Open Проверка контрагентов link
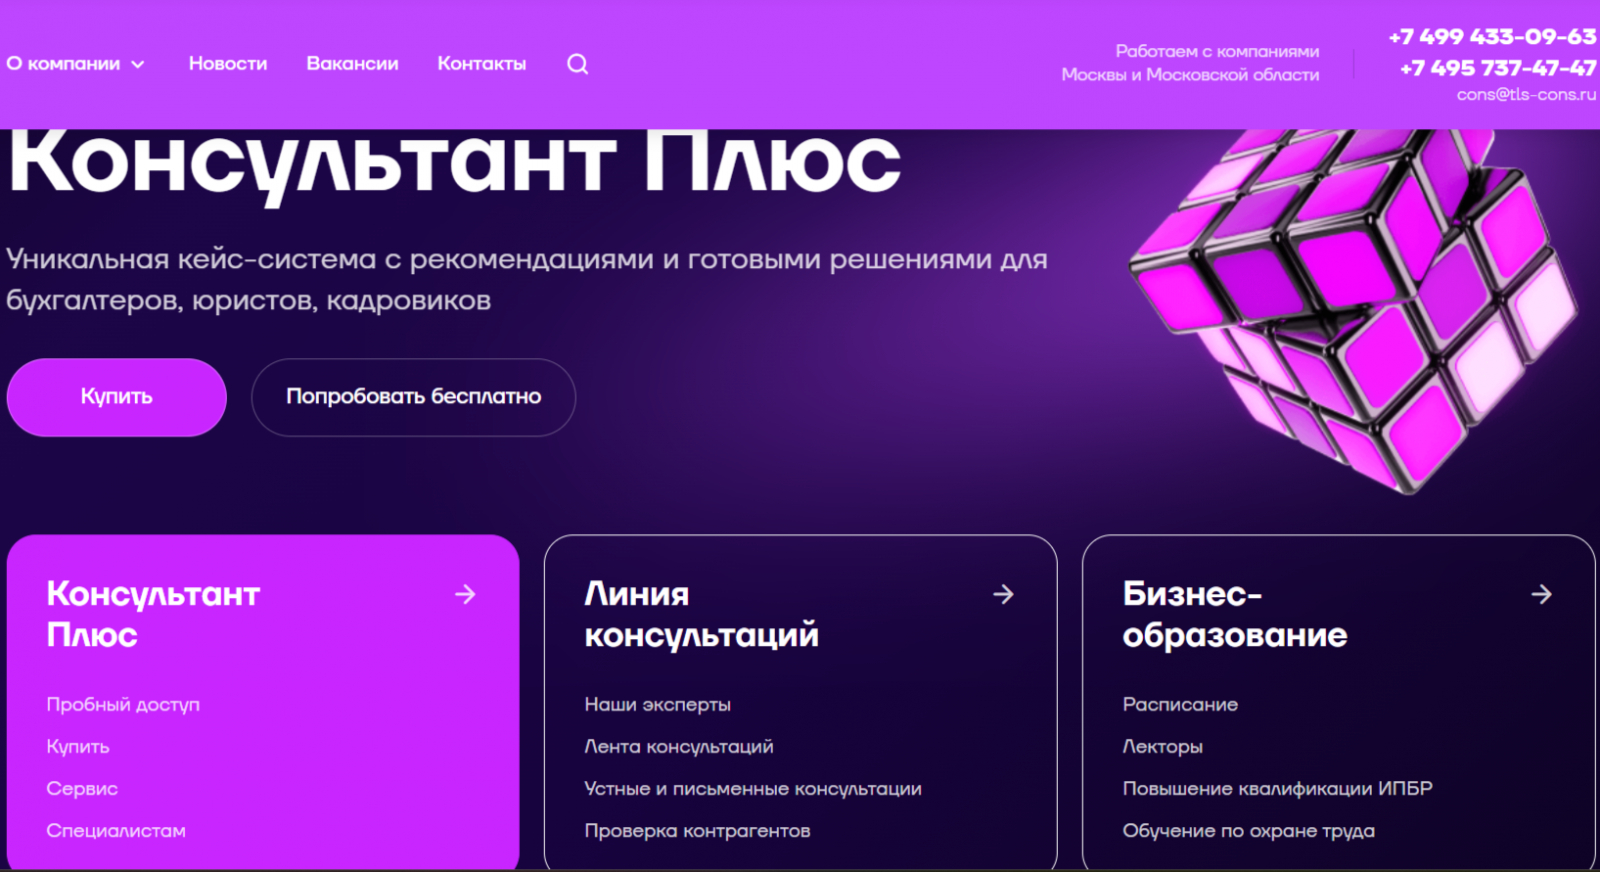Viewport: 1600px width, 872px height. [697, 831]
